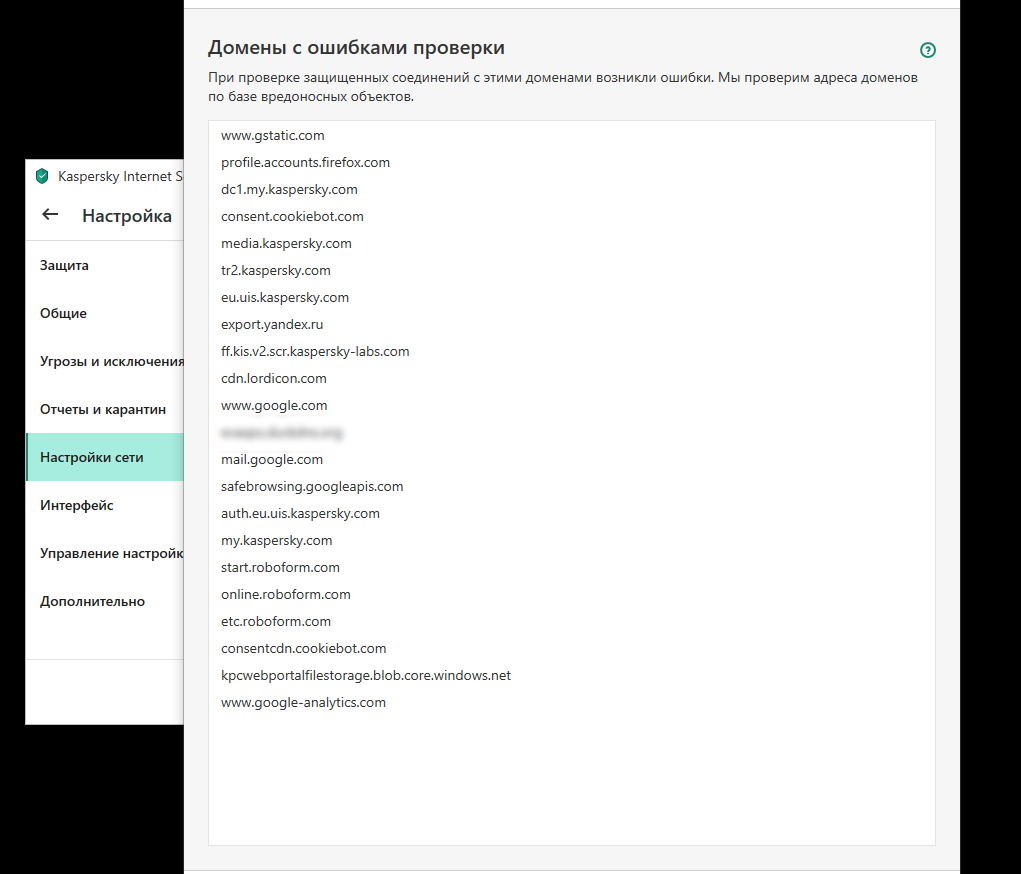Select the www.google.com domain
The image size is (1021, 874).
point(572,406)
